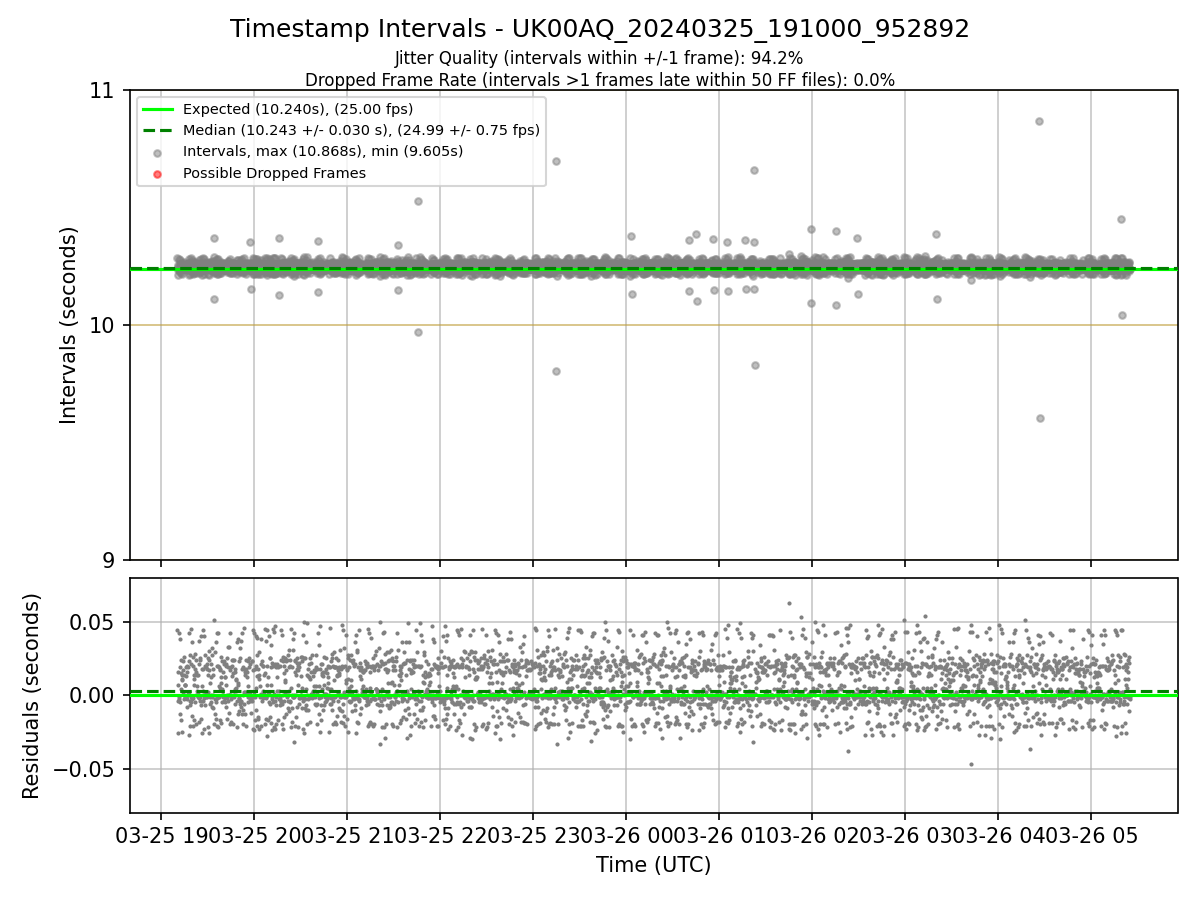The height and width of the screenshot is (900, 1200).
Task: Click the solid green line swatch in legend
Action: (x=158, y=109)
